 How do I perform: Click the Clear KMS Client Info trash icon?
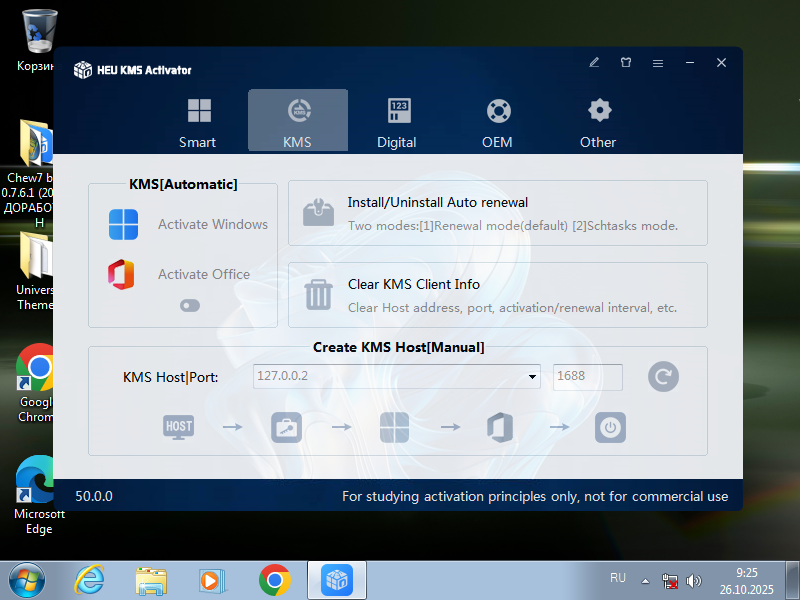click(x=318, y=295)
